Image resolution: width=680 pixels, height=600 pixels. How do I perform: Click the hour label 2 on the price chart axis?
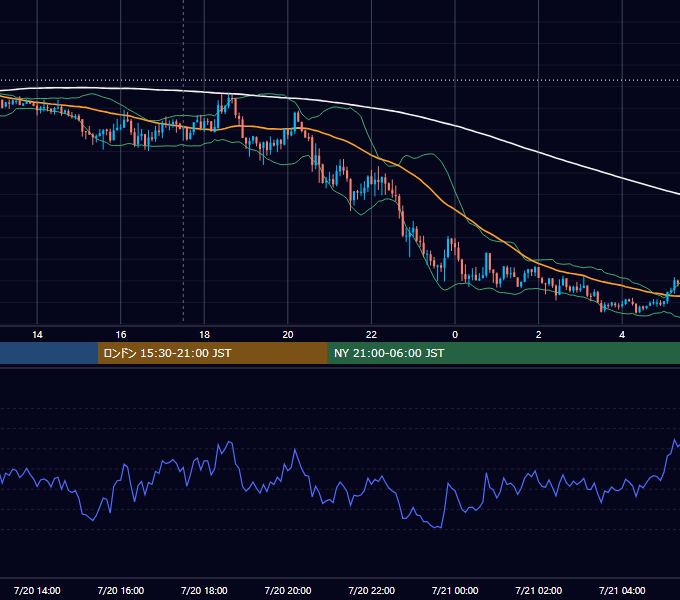coord(539,335)
